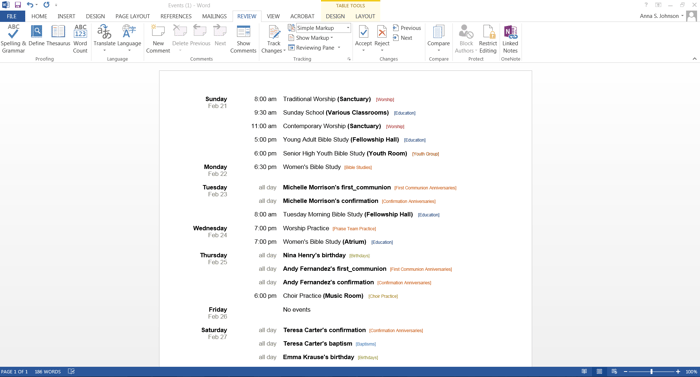Screen dimensions: 700x377
Task: Switch to Print Layout view
Action: [x=600, y=372]
